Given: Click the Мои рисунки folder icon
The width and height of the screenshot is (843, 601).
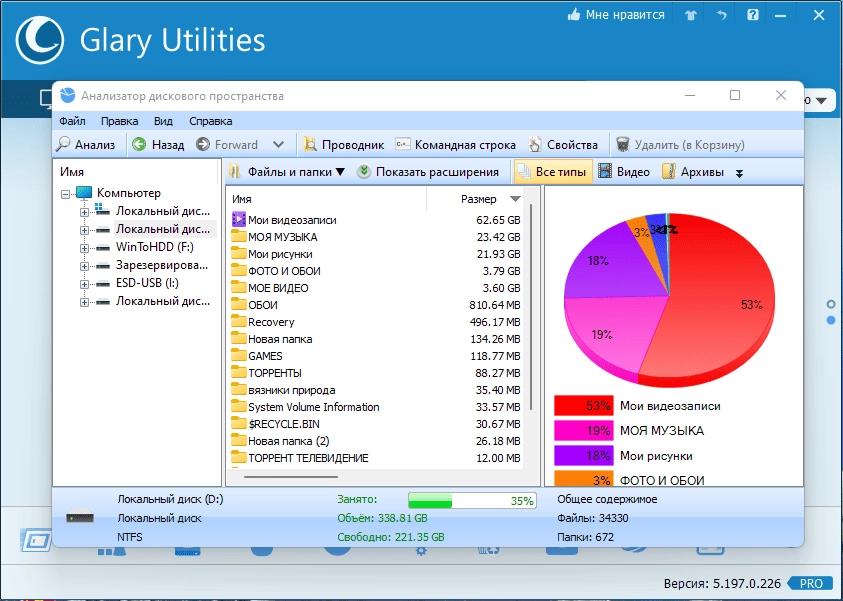Looking at the screenshot, I should 238,254.
